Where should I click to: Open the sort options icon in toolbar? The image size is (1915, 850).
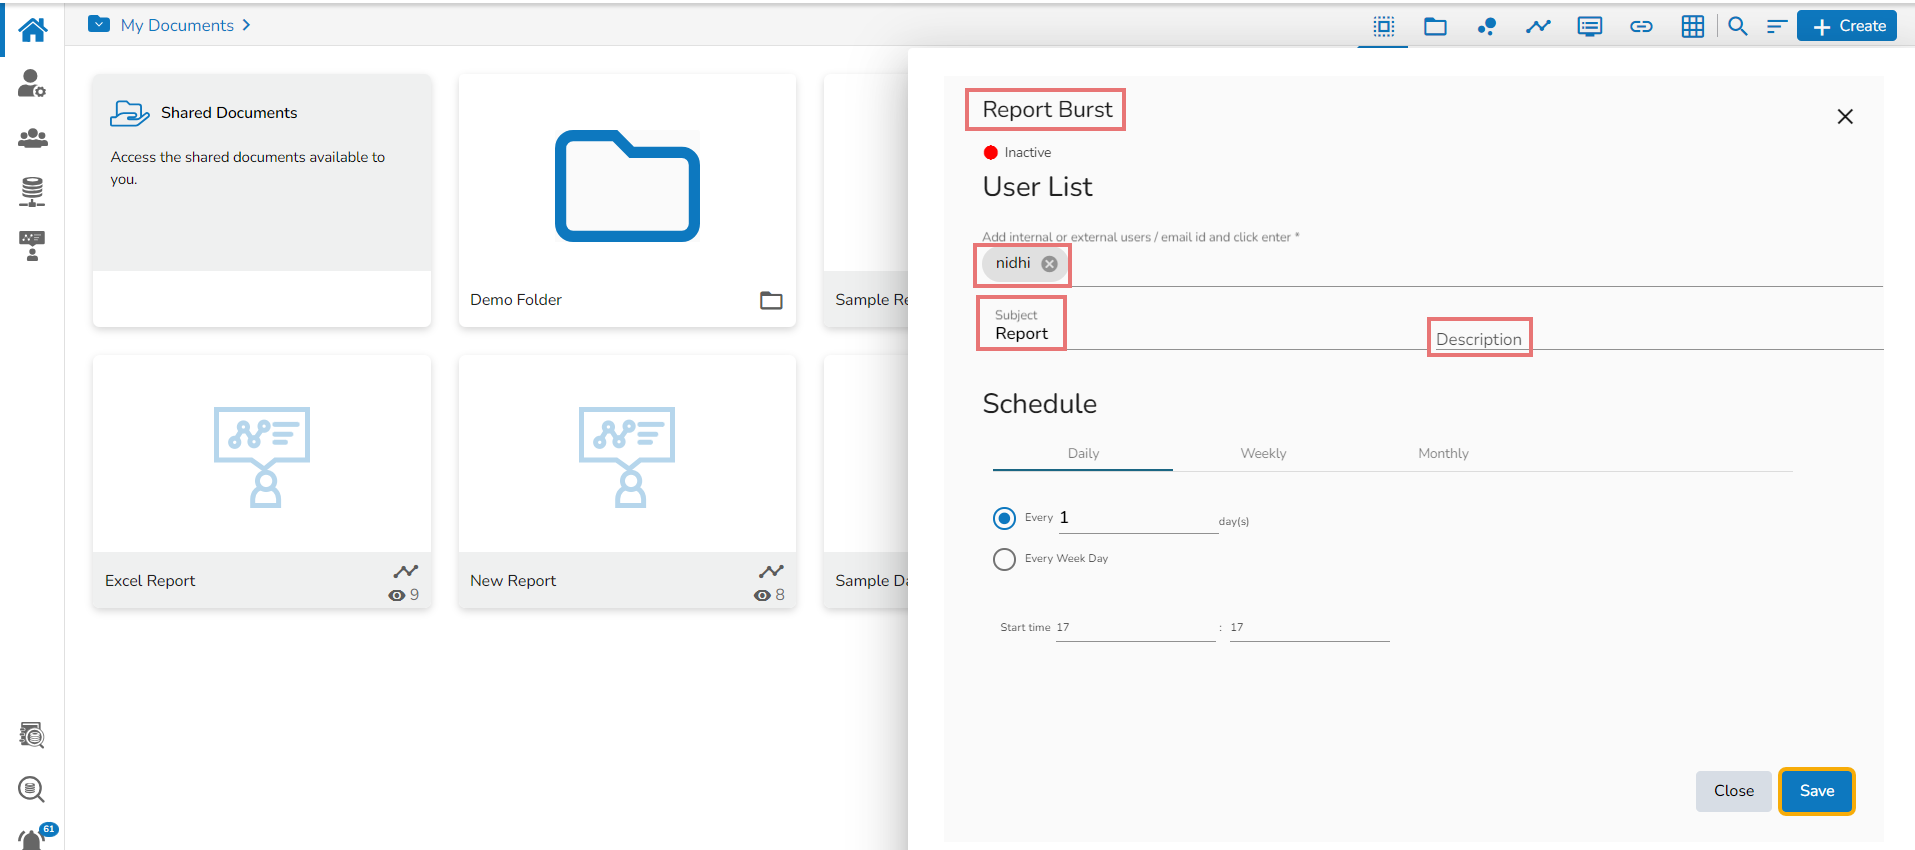tap(1776, 26)
